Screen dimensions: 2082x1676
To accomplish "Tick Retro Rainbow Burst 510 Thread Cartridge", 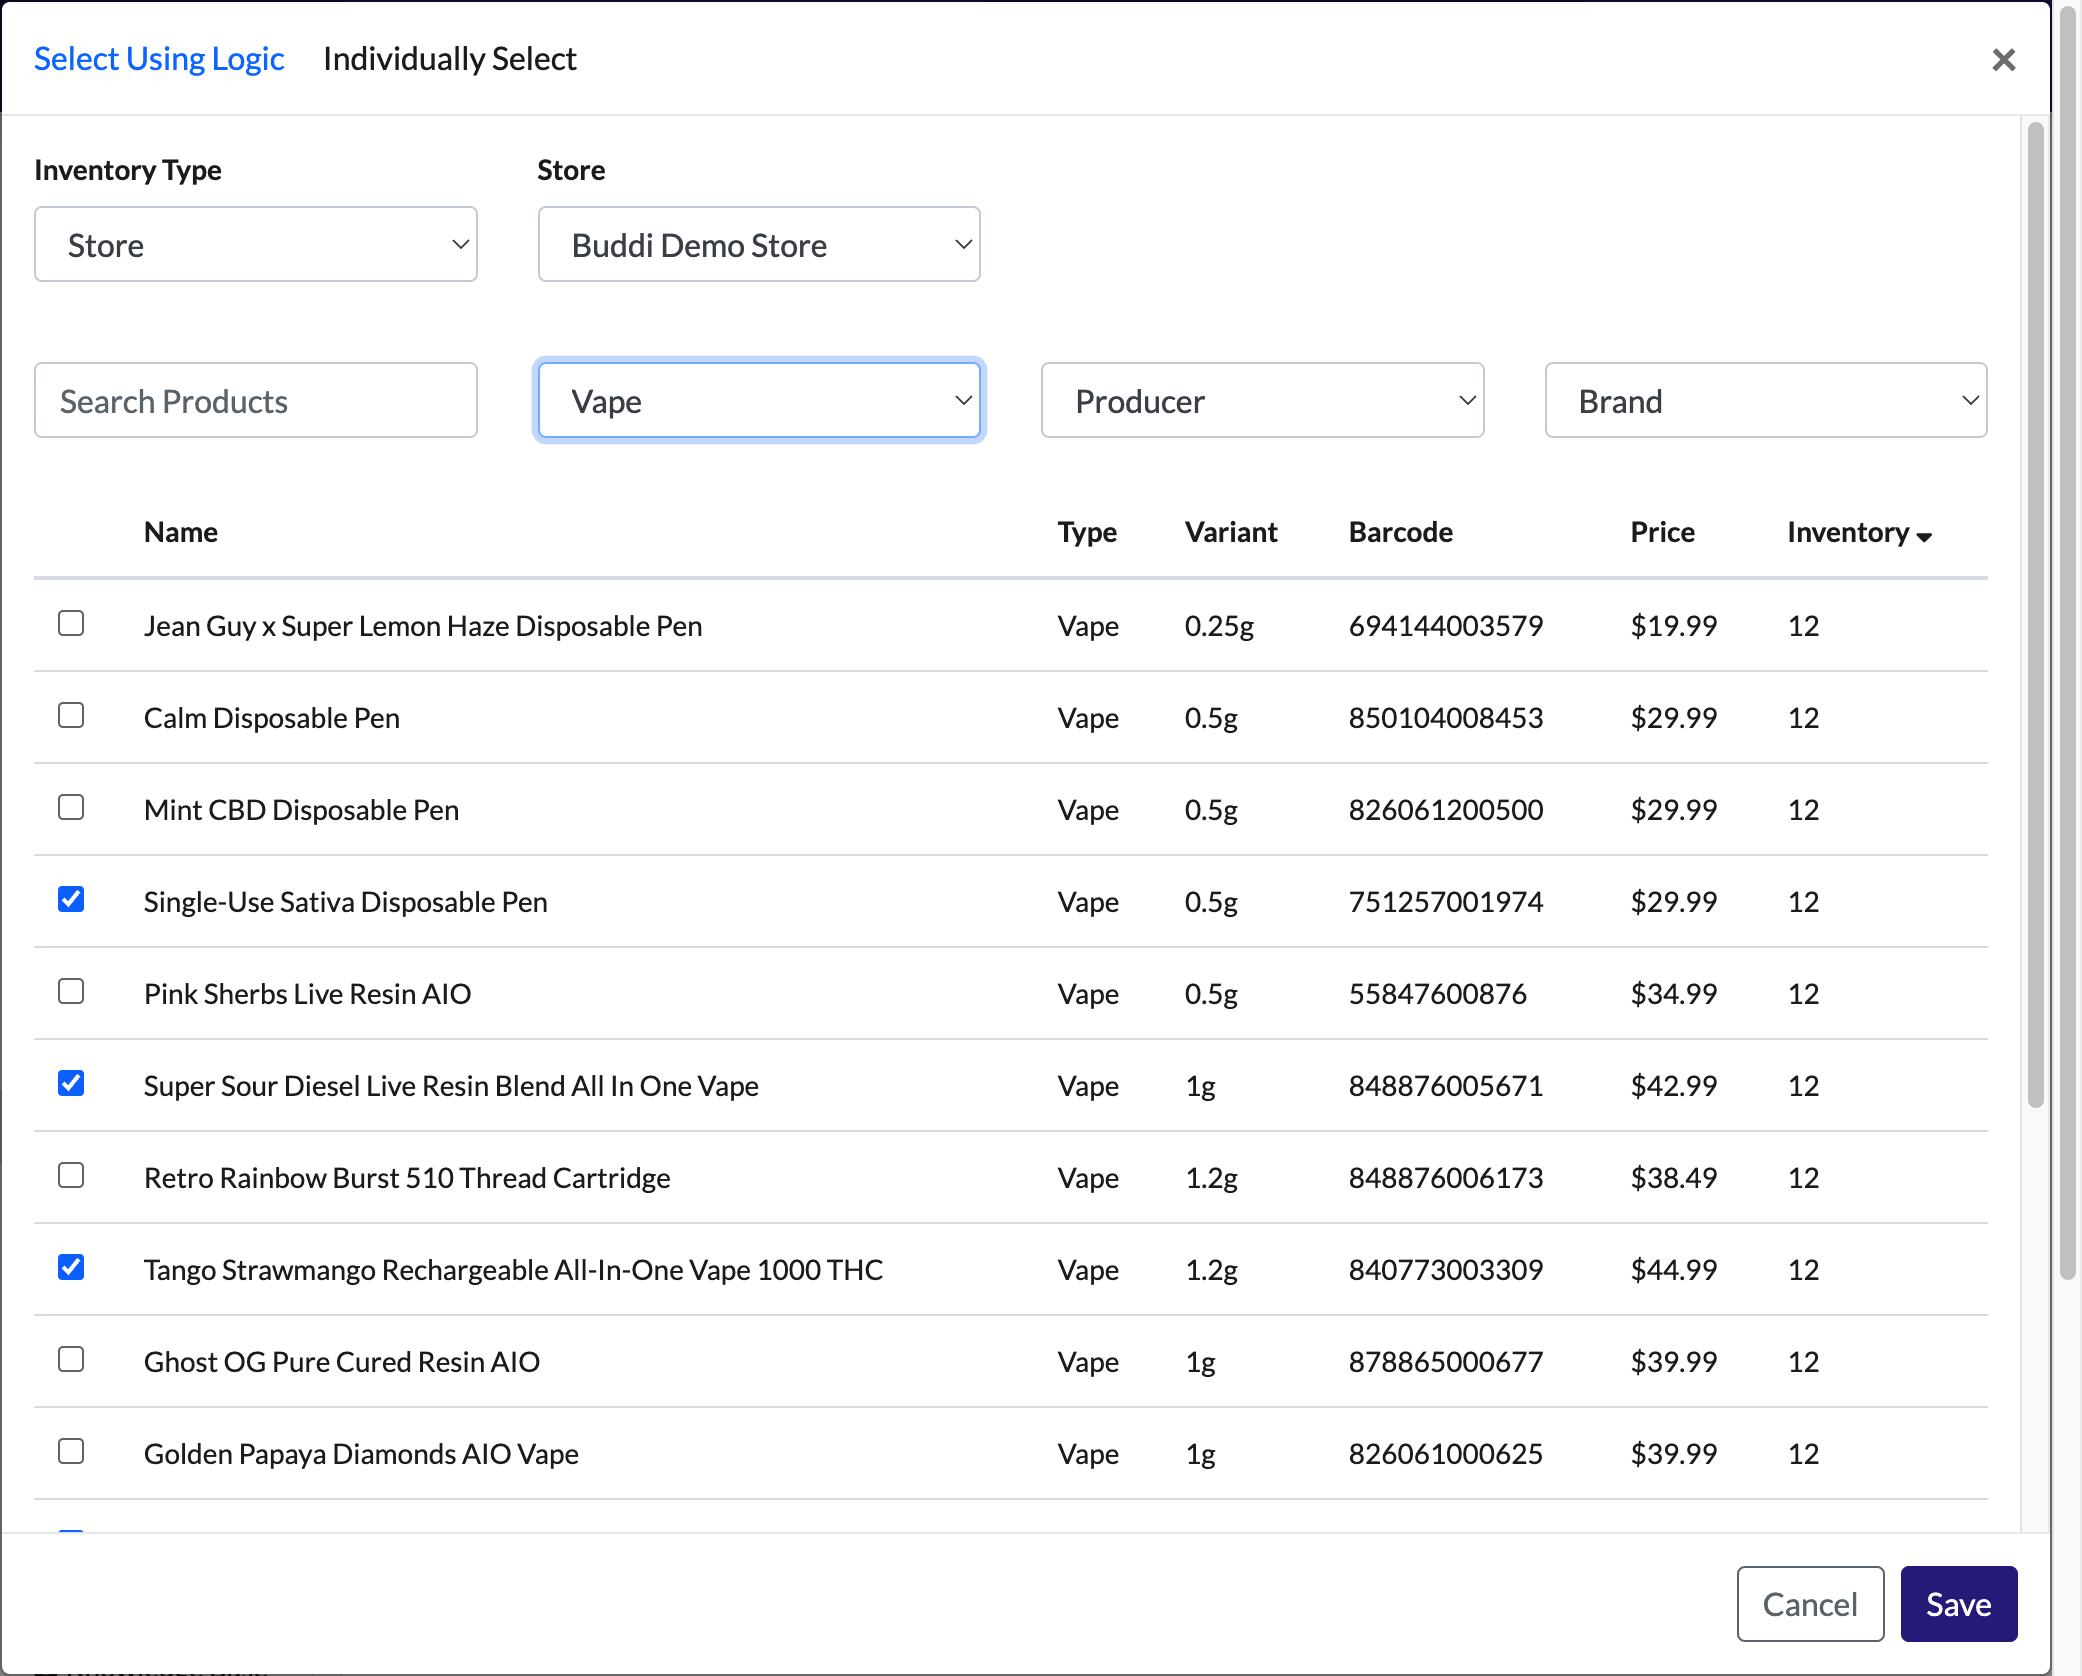I will pyautogui.click(x=71, y=1175).
